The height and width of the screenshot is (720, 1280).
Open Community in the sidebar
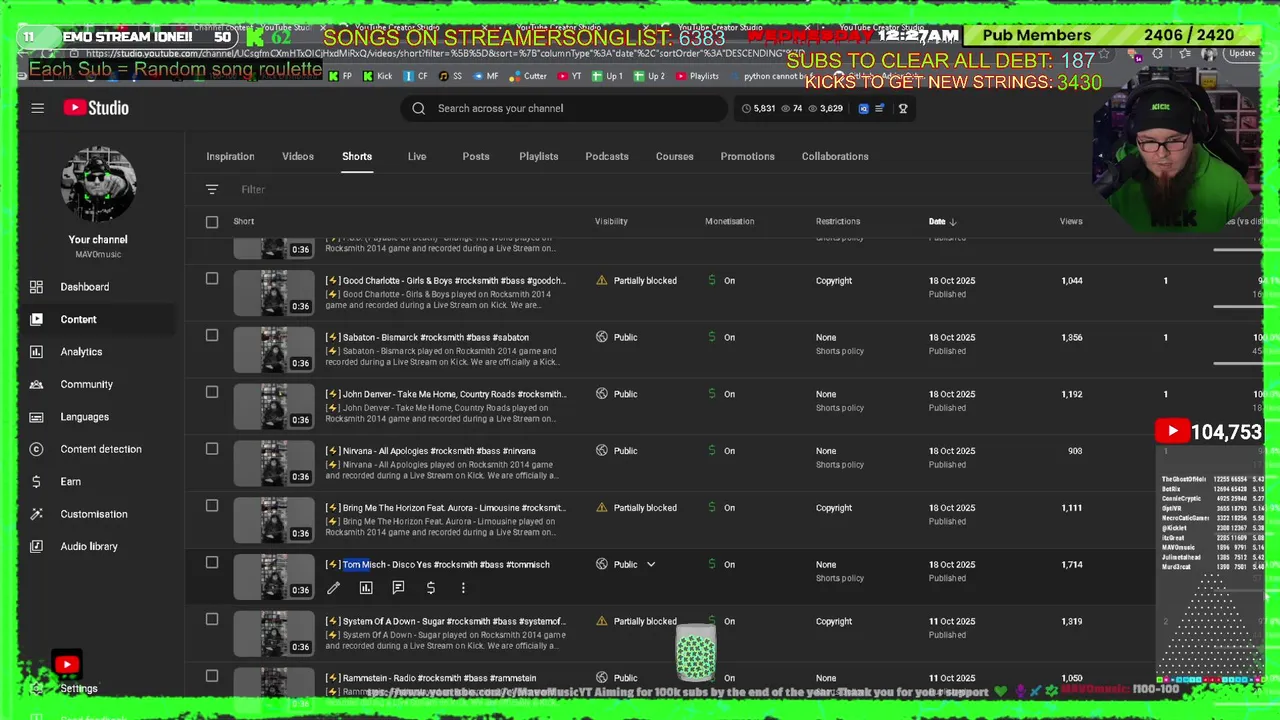[x=86, y=384]
